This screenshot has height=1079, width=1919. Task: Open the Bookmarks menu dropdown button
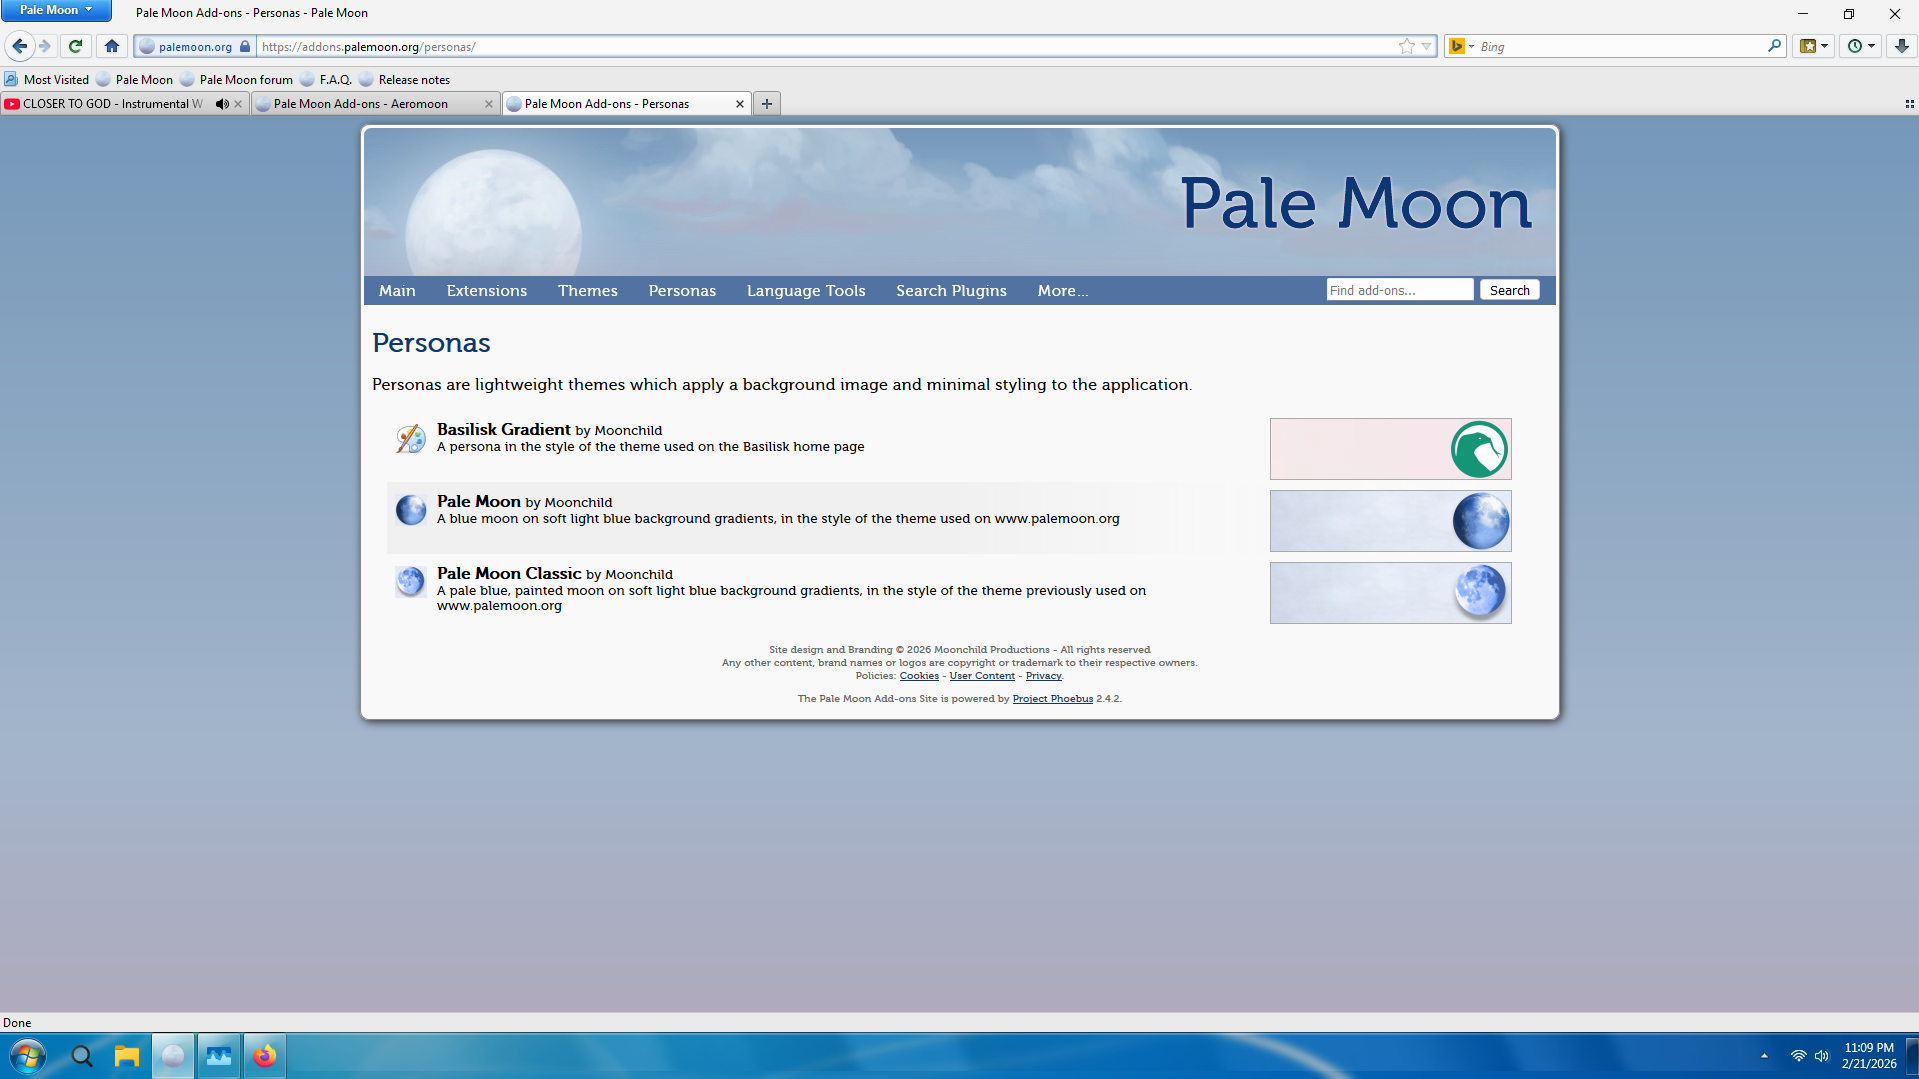pos(1813,46)
